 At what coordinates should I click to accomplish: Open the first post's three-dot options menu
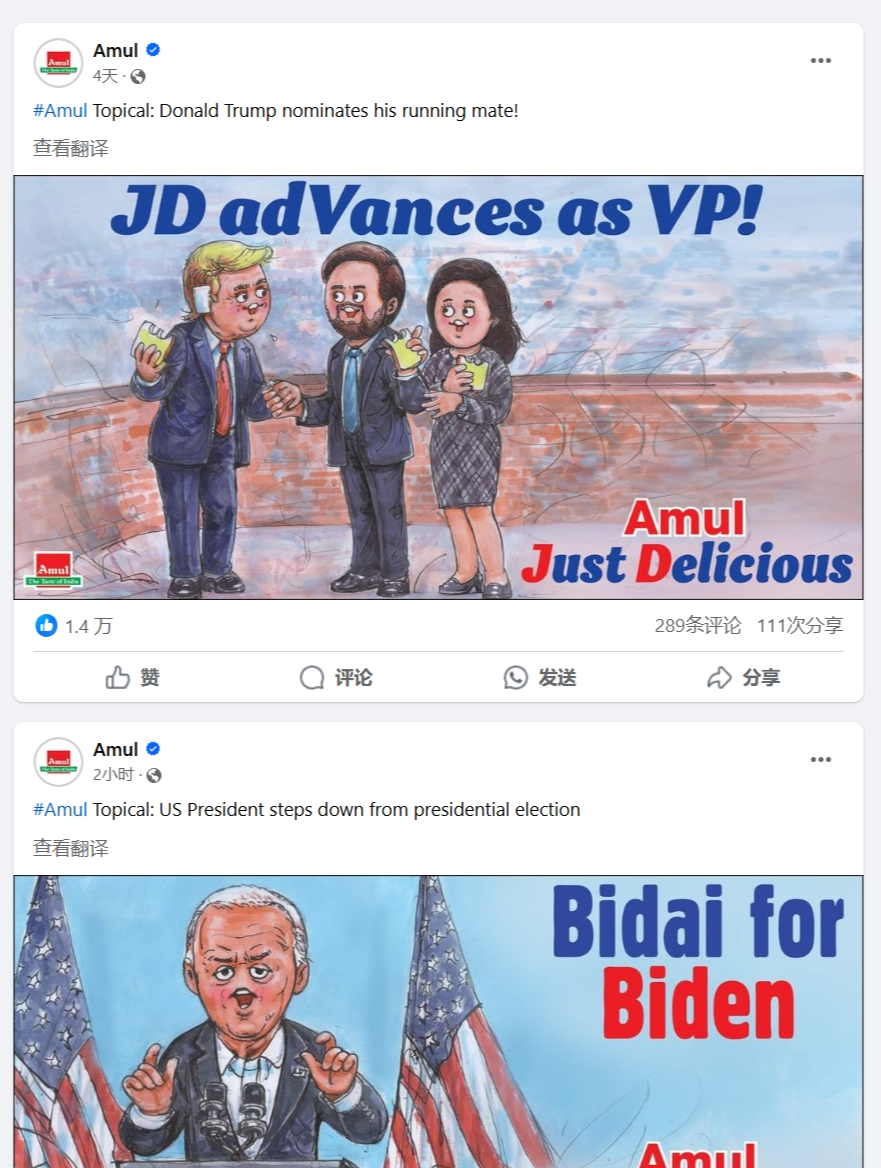click(820, 60)
